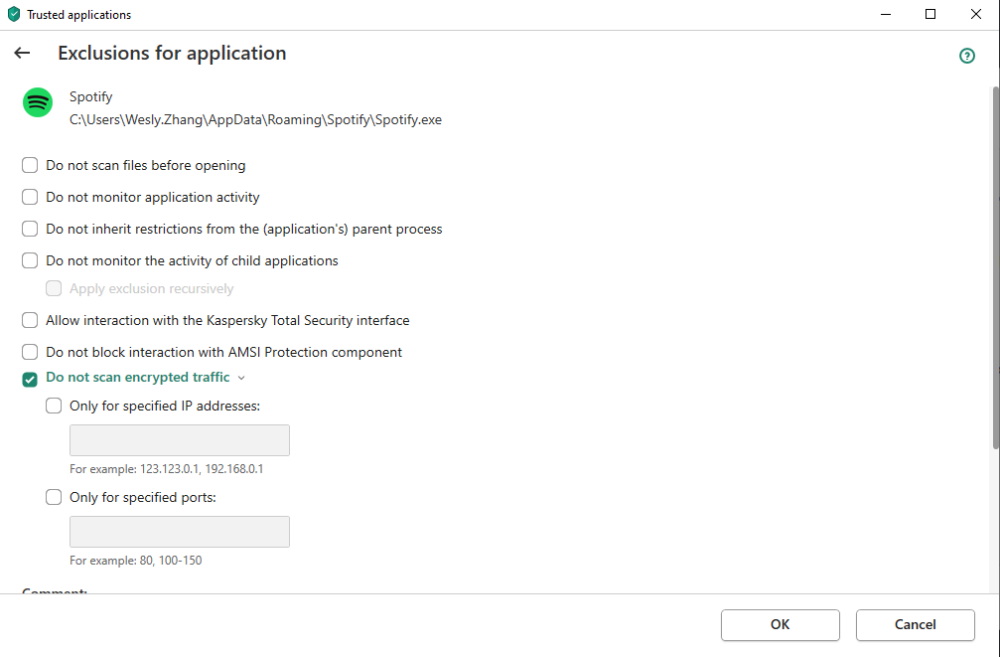The height and width of the screenshot is (657, 1000).
Task: Collapse the encrypted traffic options chevron
Action: (x=241, y=378)
